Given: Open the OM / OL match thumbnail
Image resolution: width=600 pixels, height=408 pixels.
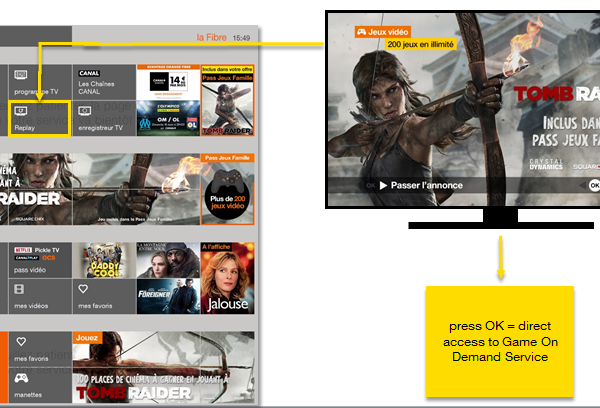Looking at the screenshot, I should pos(168,118).
